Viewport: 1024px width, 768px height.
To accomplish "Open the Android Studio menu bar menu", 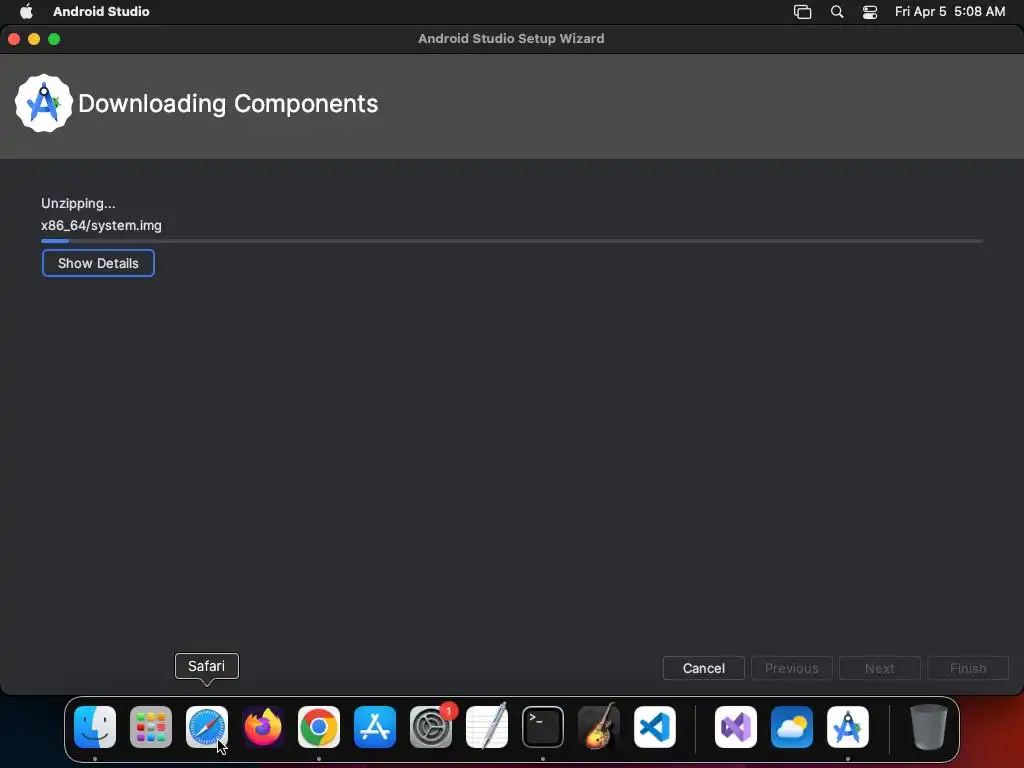I will tap(101, 11).
